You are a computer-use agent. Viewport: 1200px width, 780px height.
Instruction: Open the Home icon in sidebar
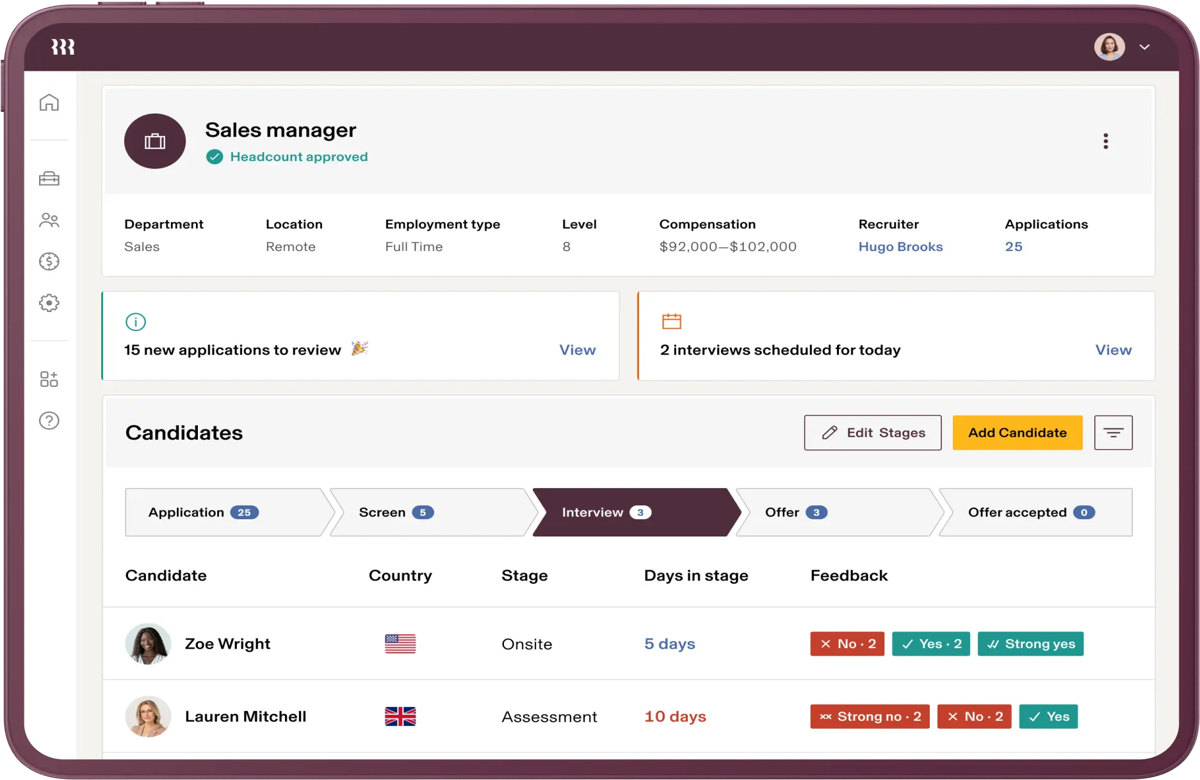49,103
